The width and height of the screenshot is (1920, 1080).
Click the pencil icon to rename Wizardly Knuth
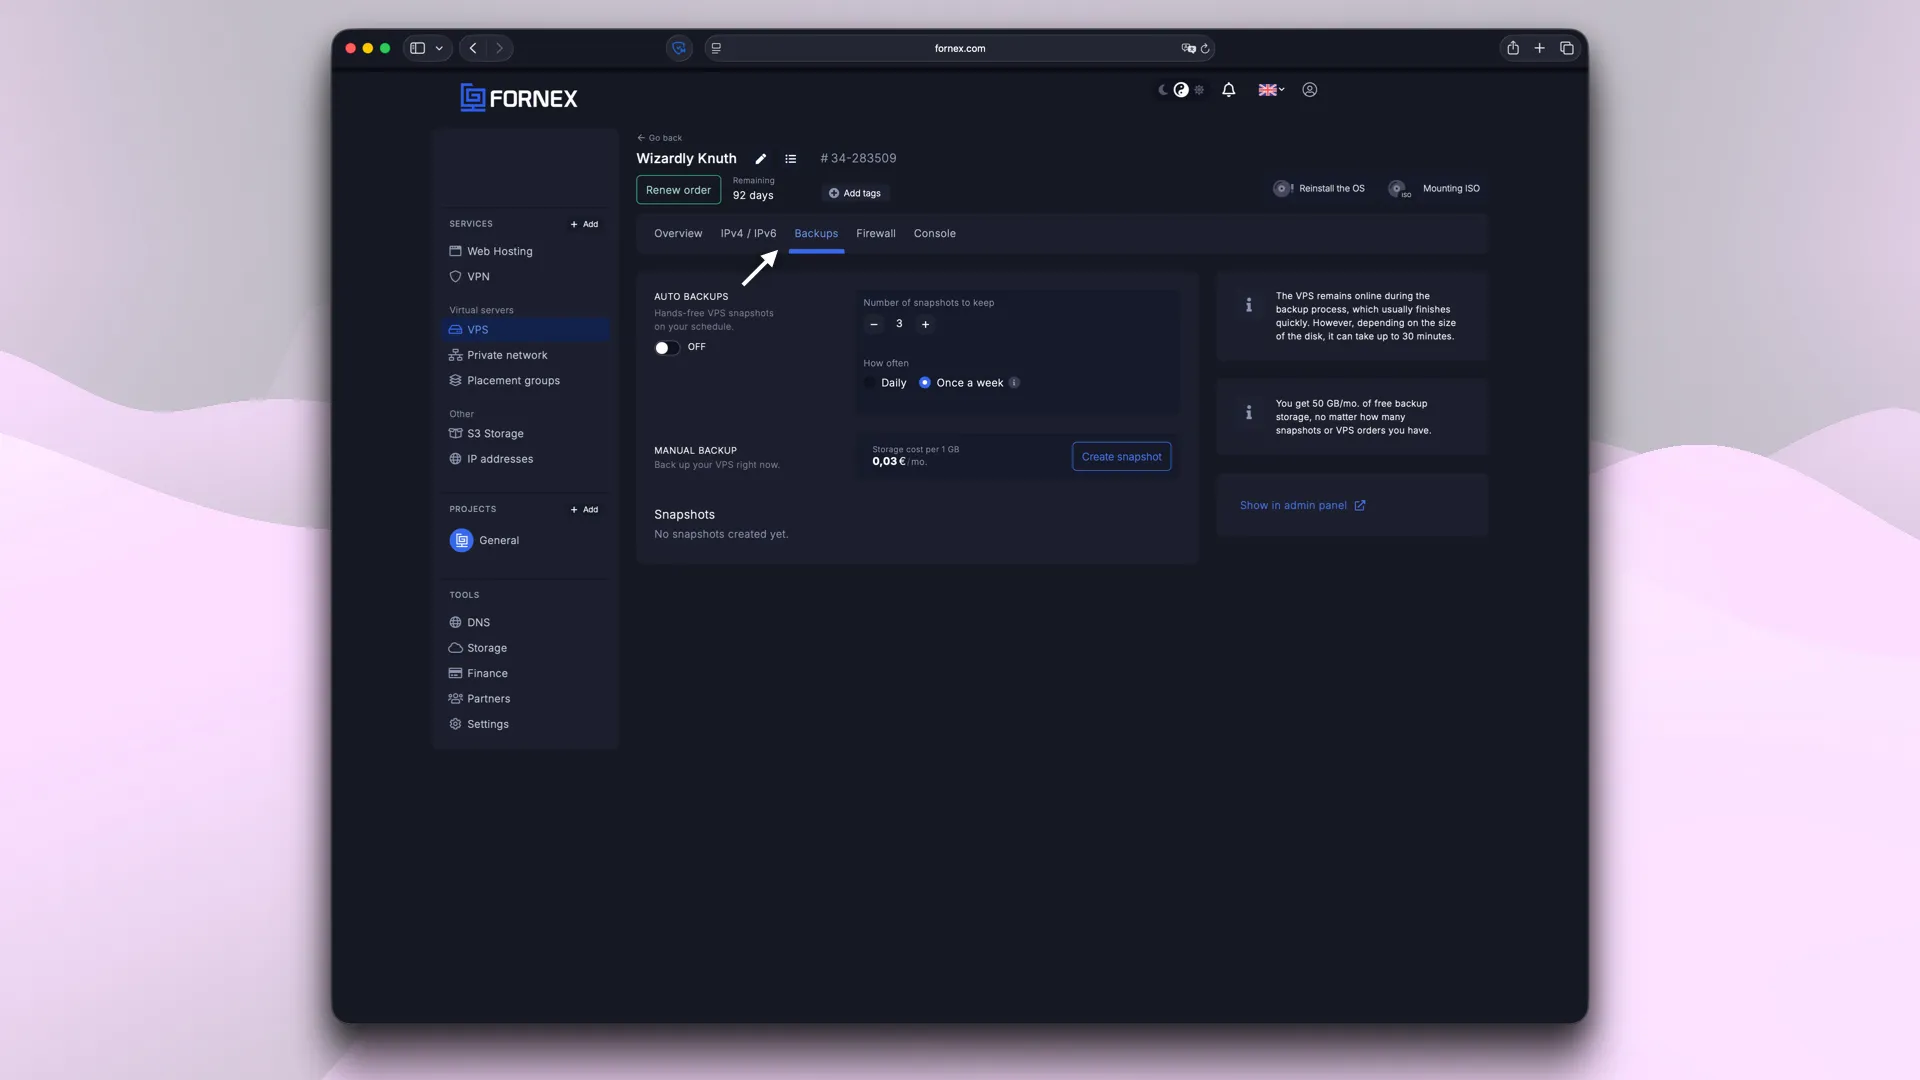pos(760,158)
